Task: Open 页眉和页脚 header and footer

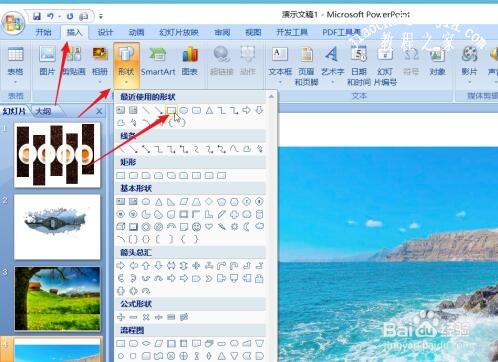Action: point(306,66)
